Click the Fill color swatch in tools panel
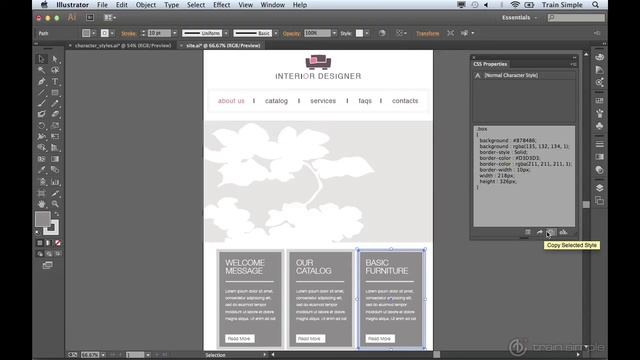640x360 pixels. click(x=42, y=219)
